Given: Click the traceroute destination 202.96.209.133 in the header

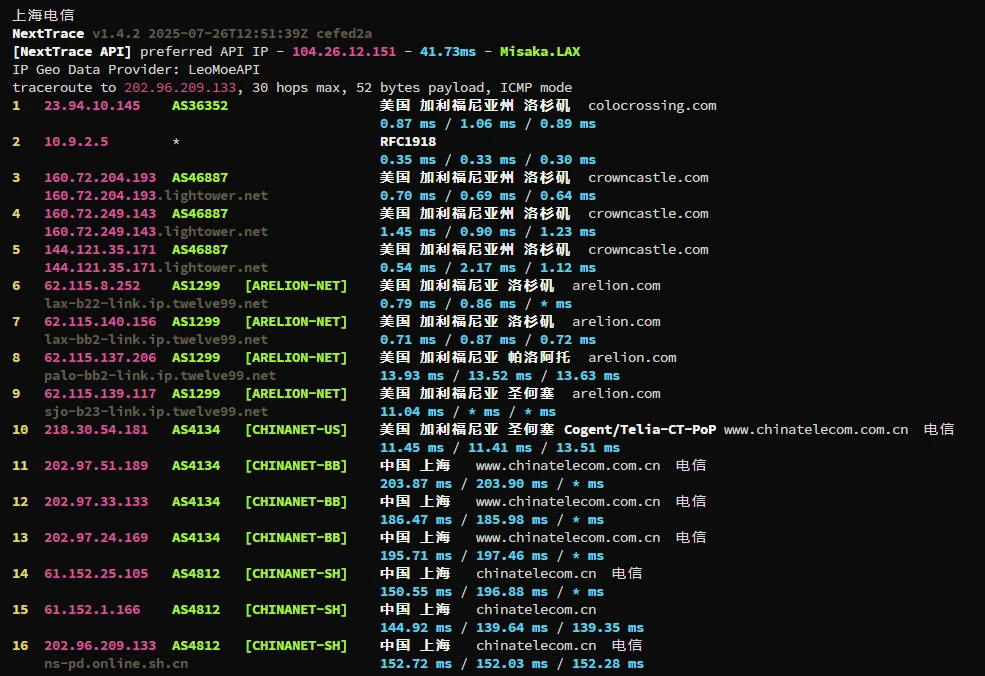Looking at the screenshot, I should coord(184,87).
